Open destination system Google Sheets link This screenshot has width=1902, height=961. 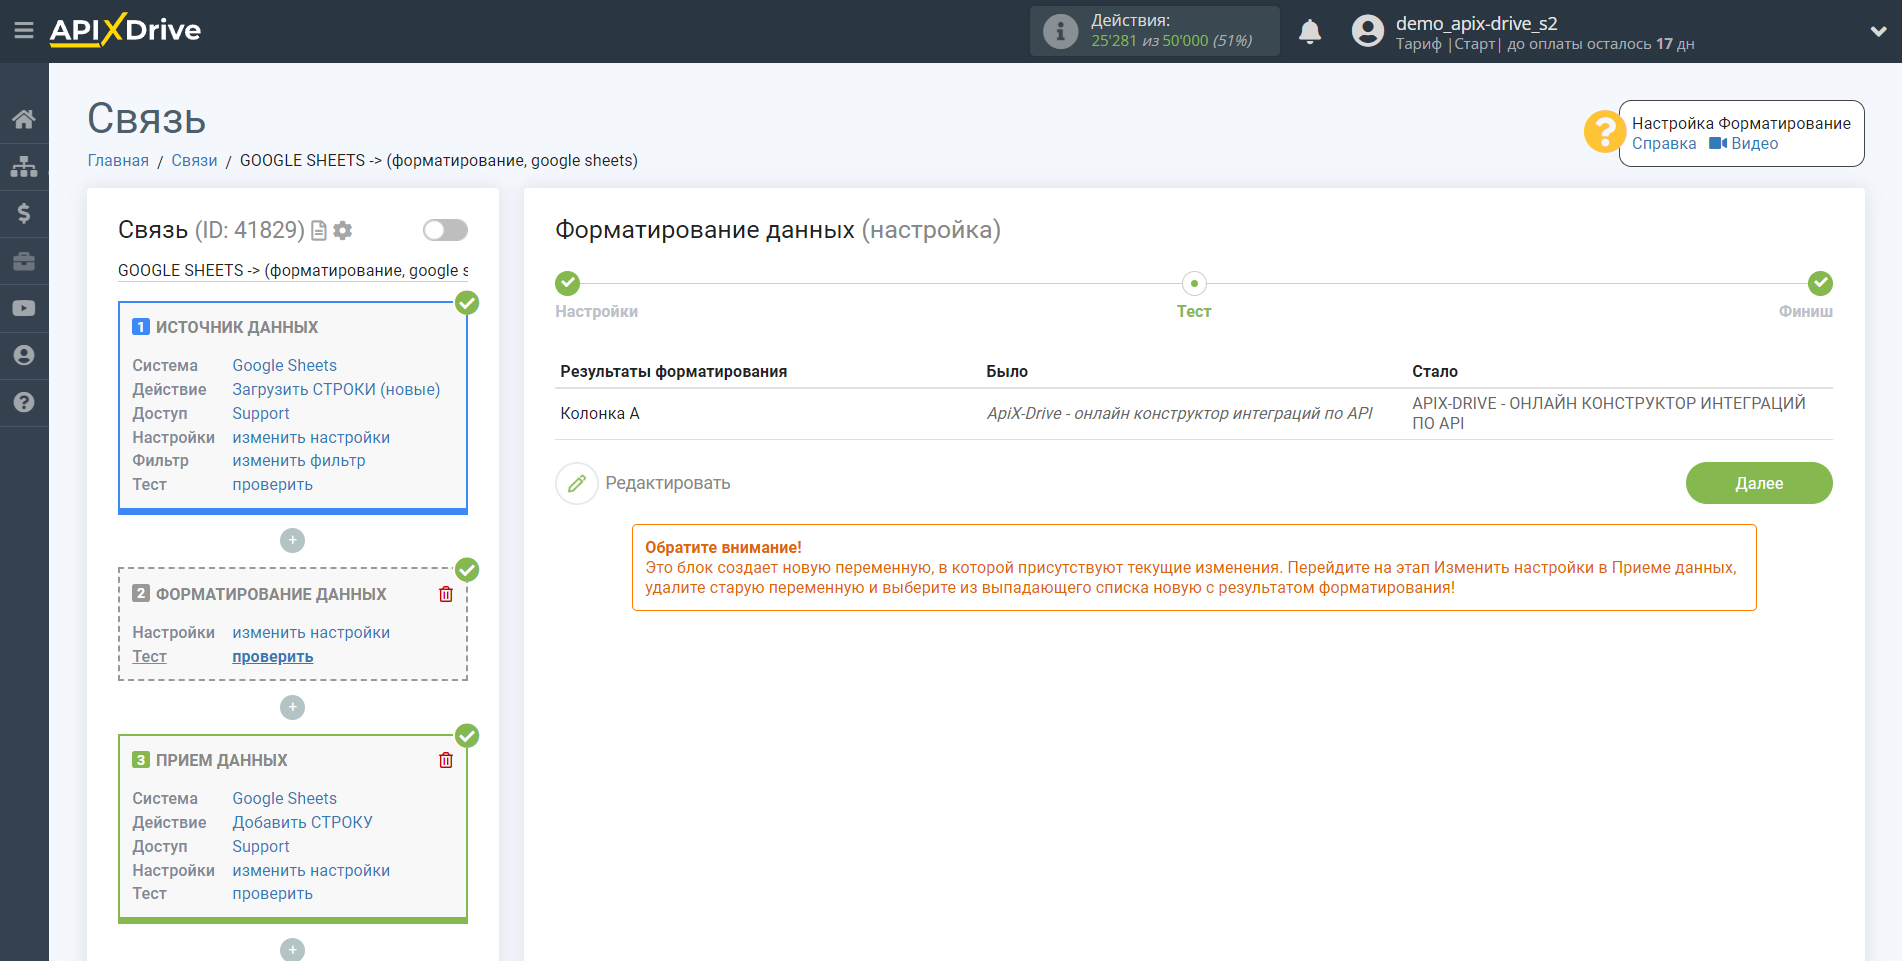coord(284,799)
